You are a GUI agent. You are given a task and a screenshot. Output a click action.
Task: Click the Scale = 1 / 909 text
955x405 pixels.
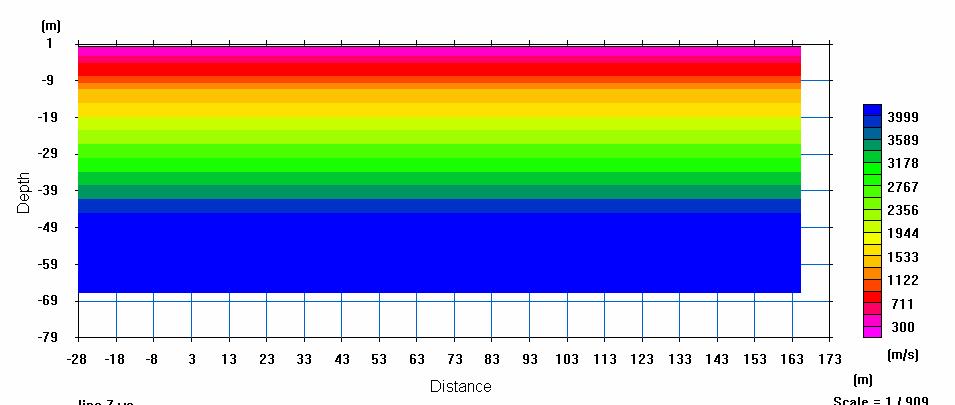point(881,401)
